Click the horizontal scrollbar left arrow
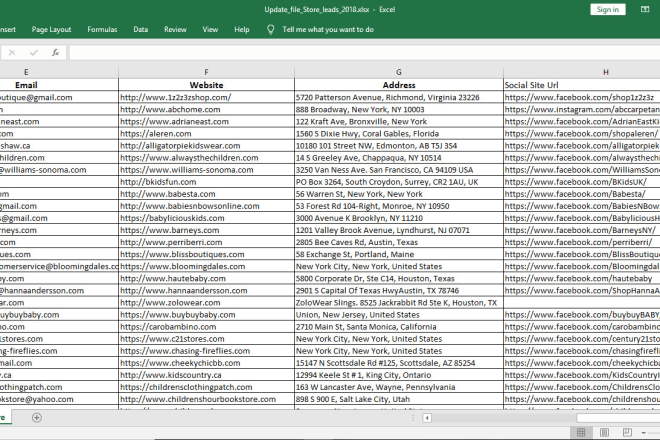The image size is (660, 440). (427, 418)
